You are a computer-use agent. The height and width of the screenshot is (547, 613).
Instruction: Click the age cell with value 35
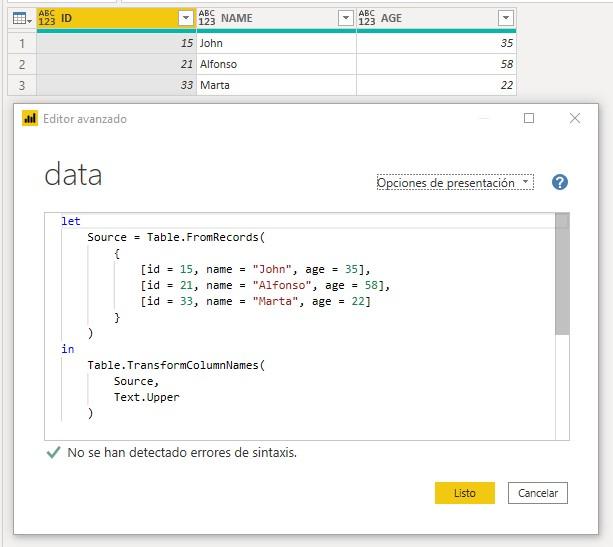pos(436,43)
